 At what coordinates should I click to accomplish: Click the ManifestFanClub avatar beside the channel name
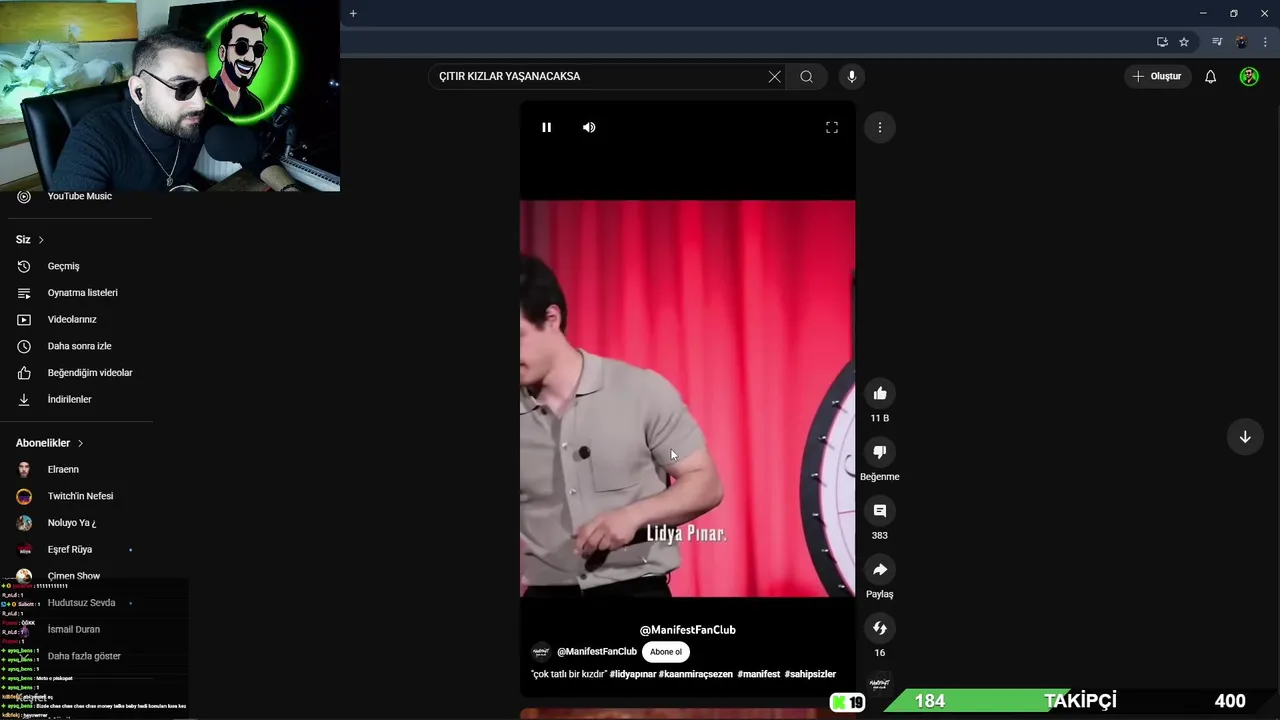[x=541, y=651]
